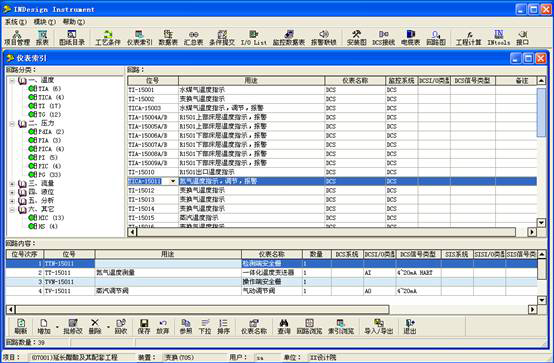Open 报警联锁 alarm interlock icon
The width and height of the screenshot is (554, 363).
pos(324,38)
